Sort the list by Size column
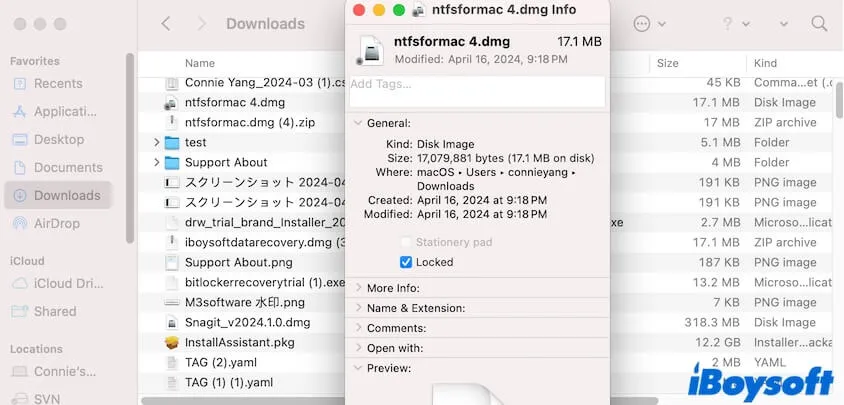The height and width of the screenshot is (405, 844). click(x=667, y=63)
